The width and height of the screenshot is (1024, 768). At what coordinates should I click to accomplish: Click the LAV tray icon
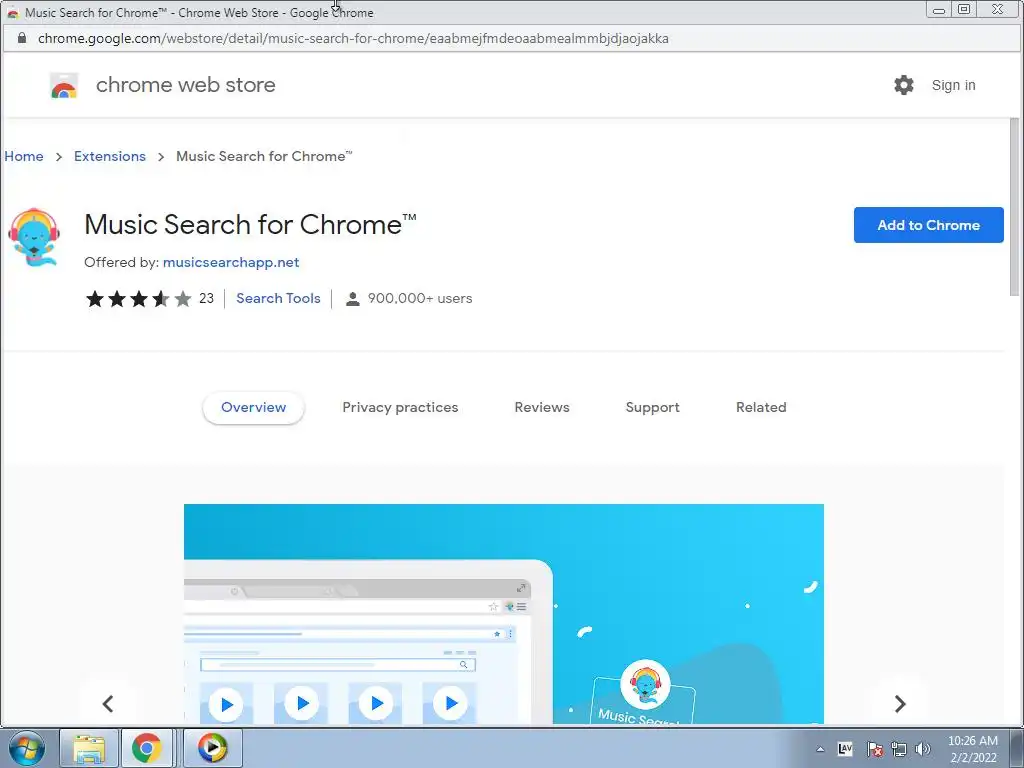pyautogui.click(x=845, y=749)
